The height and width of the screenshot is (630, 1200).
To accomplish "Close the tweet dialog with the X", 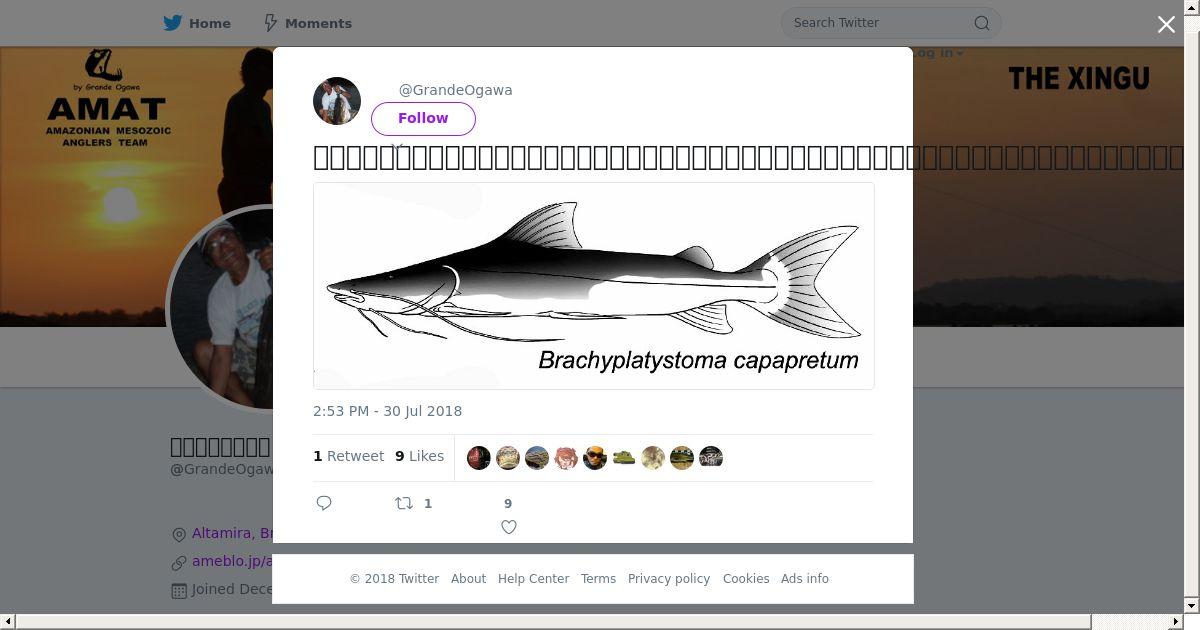I will [x=1166, y=24].
